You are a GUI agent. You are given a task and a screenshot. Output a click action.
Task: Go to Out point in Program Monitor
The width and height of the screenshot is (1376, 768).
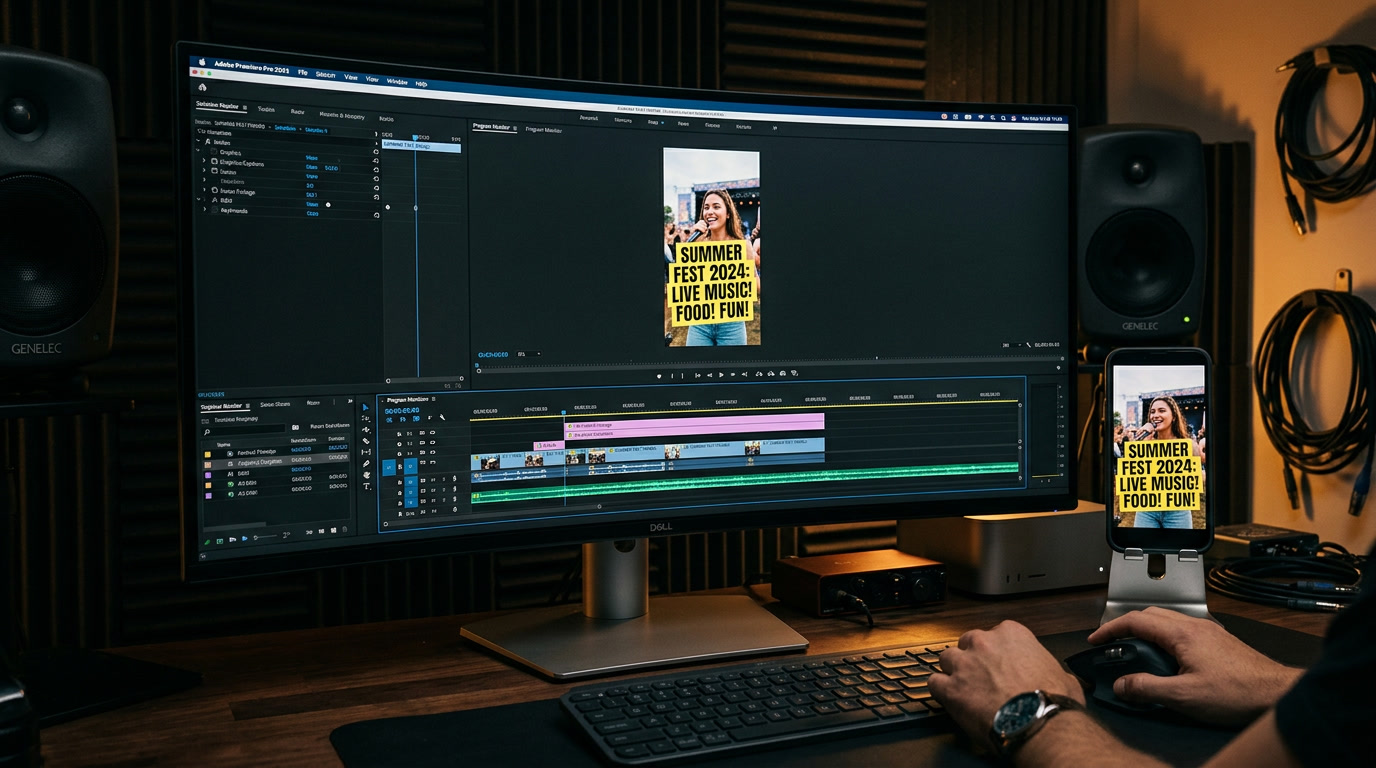745,375
